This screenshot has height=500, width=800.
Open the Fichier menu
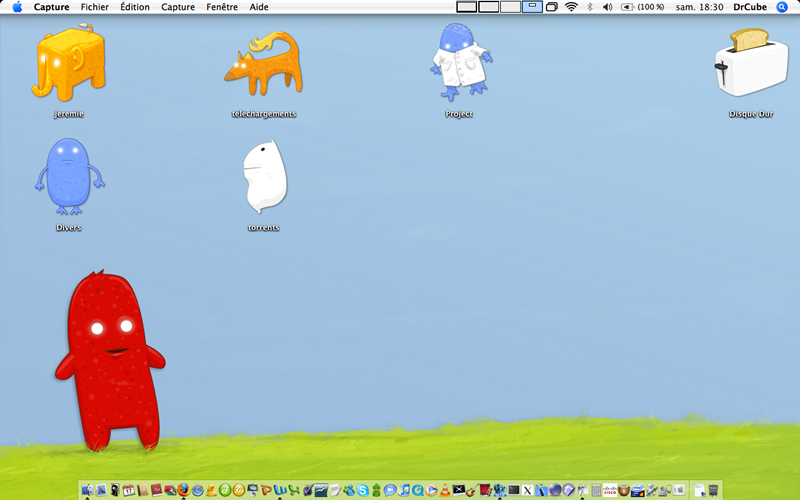pyautogui.click(x=94, y=7)
